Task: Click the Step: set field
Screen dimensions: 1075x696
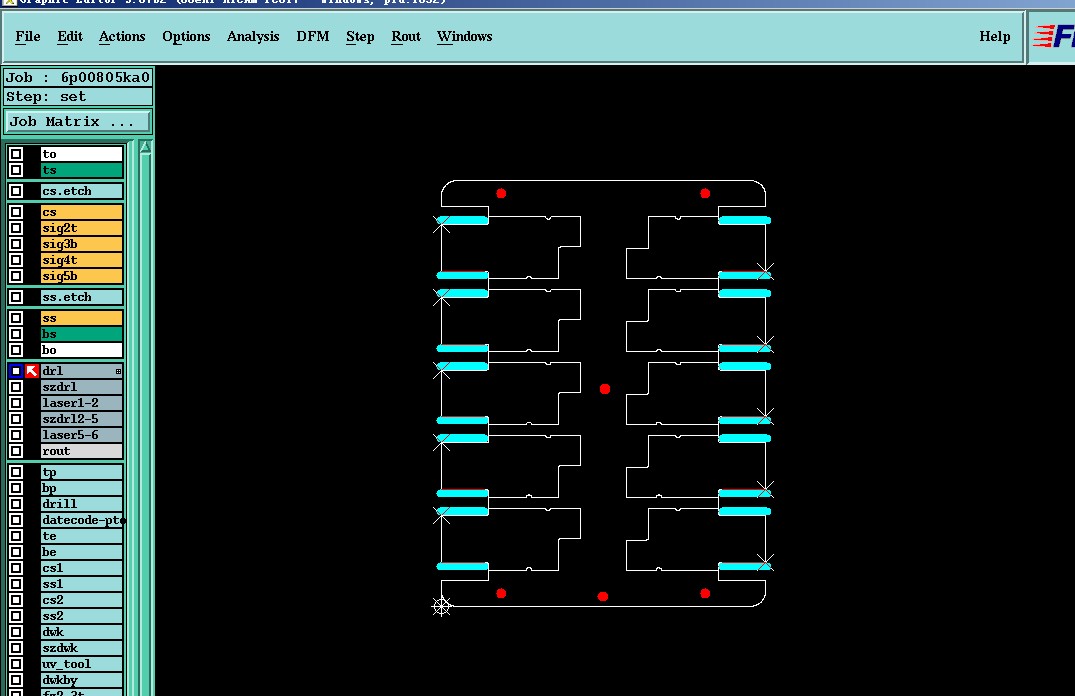Action: click(77, 97)
